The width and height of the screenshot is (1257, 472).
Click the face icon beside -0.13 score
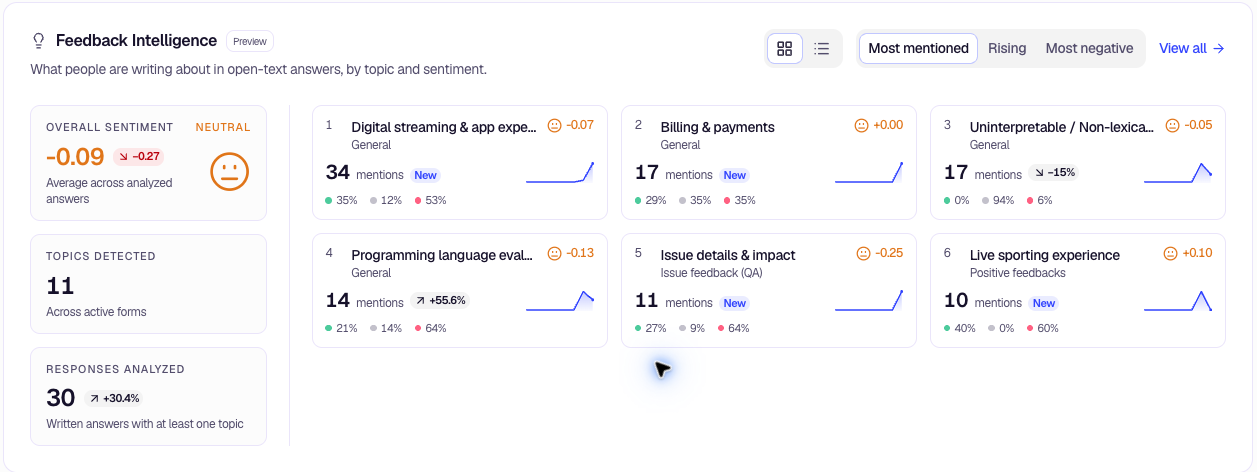(x=555, y=254)
